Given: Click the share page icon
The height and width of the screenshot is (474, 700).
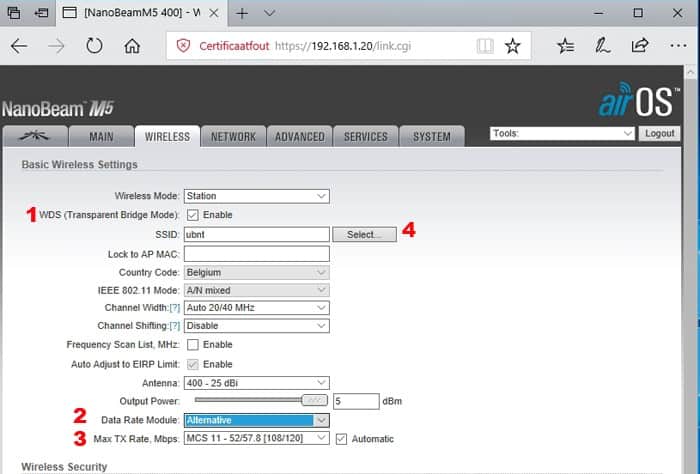Looking at the screenshot, I should coord(640,46).
